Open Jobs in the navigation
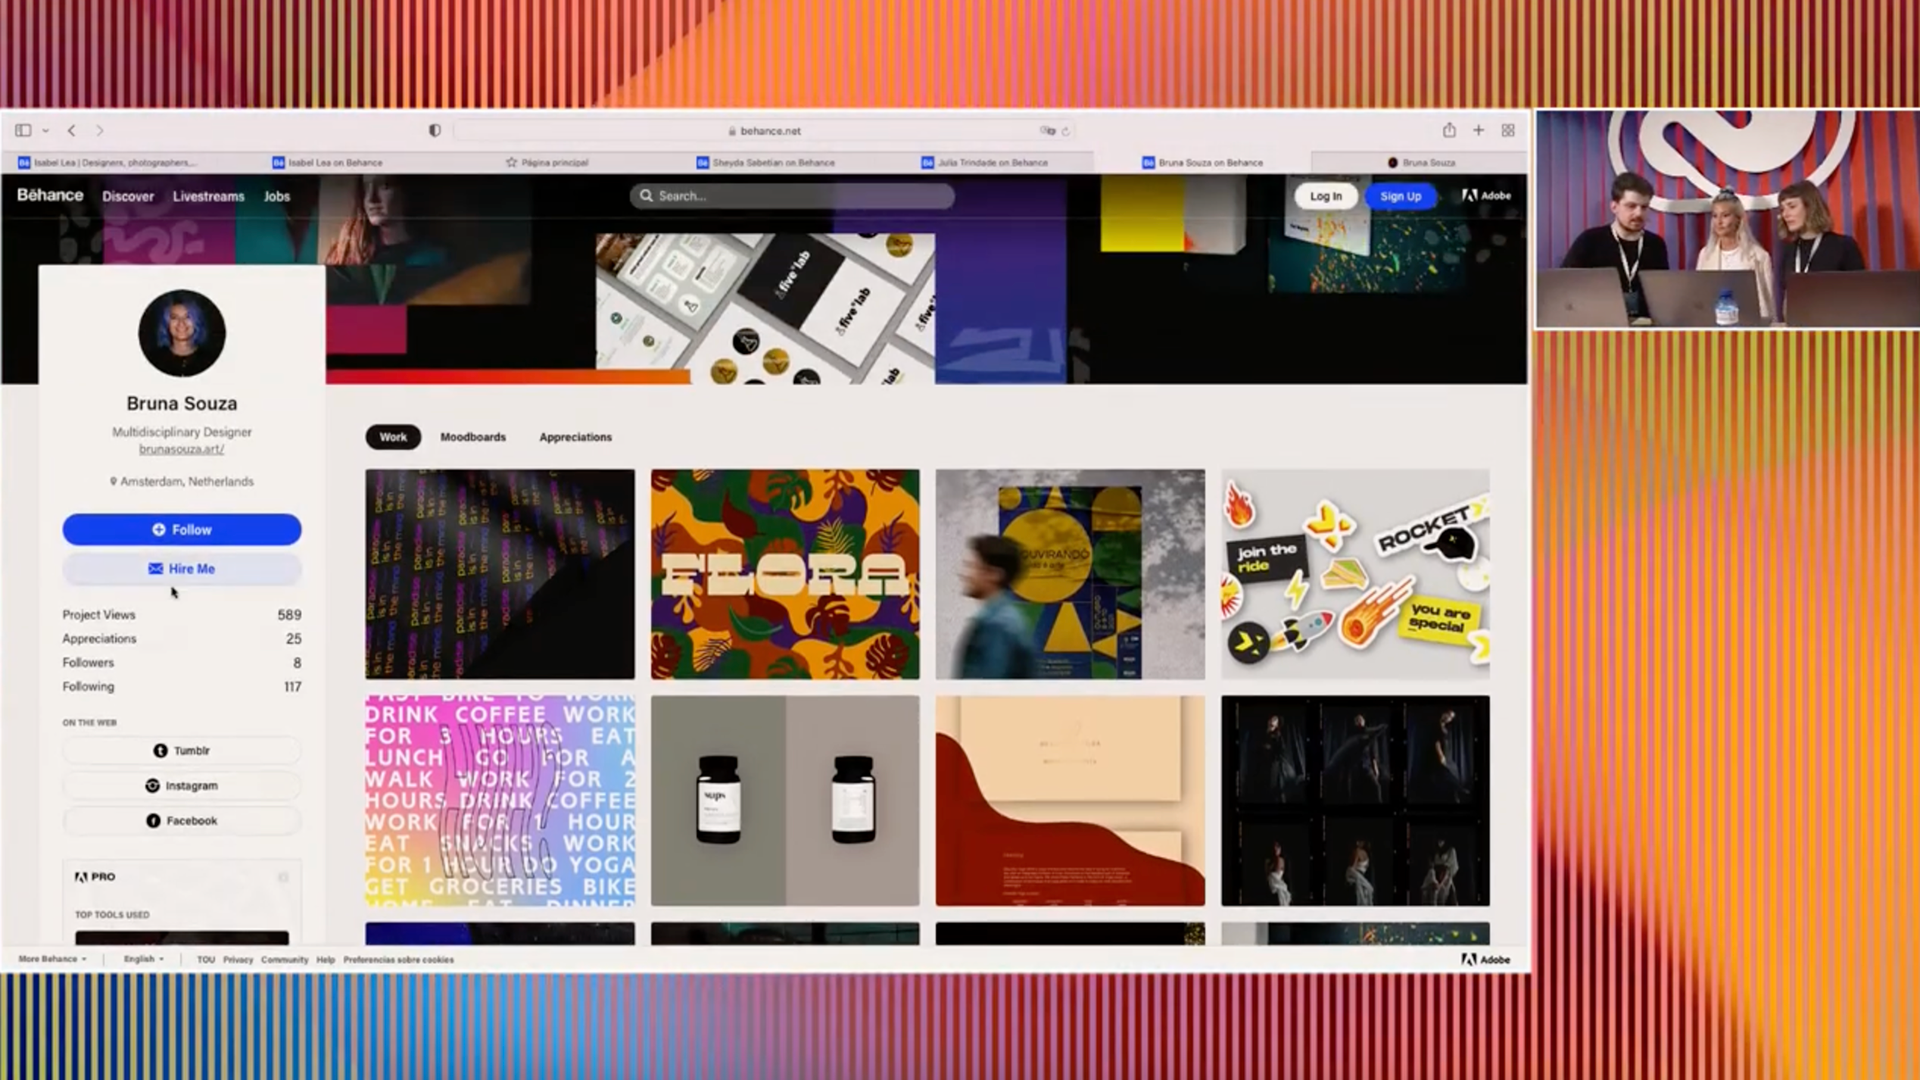Screen dimensions: 1920x1080 pos(277,196)
